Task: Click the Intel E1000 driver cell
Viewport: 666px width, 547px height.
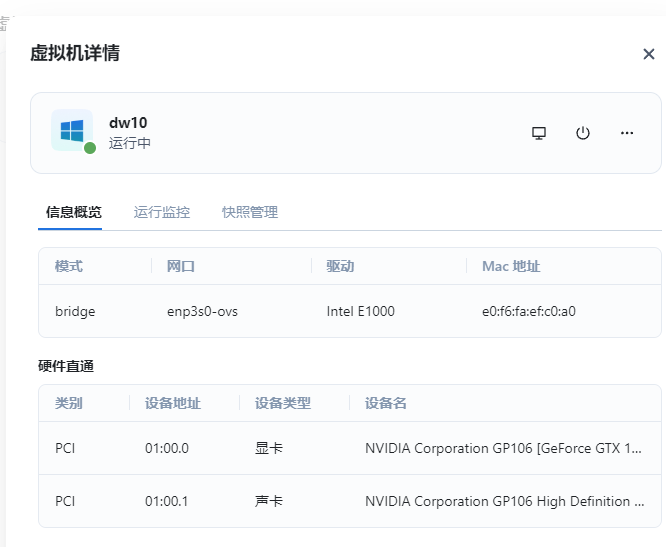Action: point(360,311)
